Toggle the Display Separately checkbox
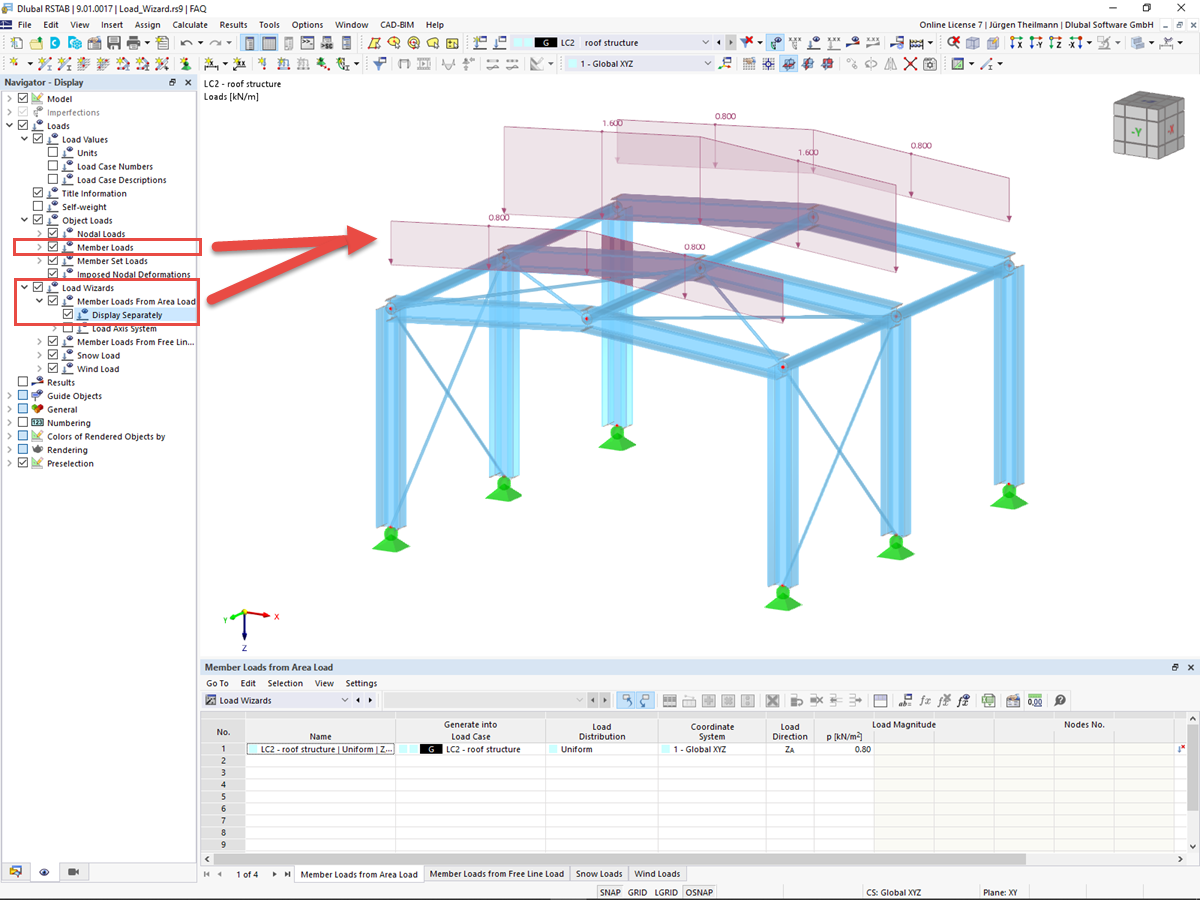The height and width of the screenshot is (900, 1200). (68, 315)
